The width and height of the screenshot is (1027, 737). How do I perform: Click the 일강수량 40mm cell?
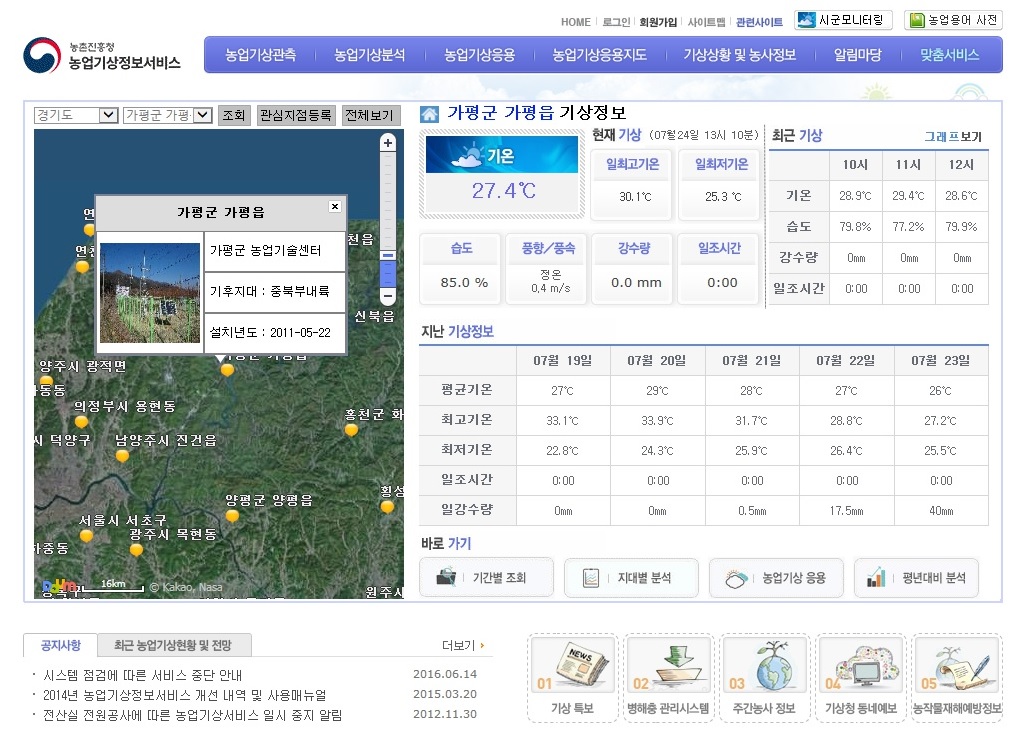[x=941, y=510]
